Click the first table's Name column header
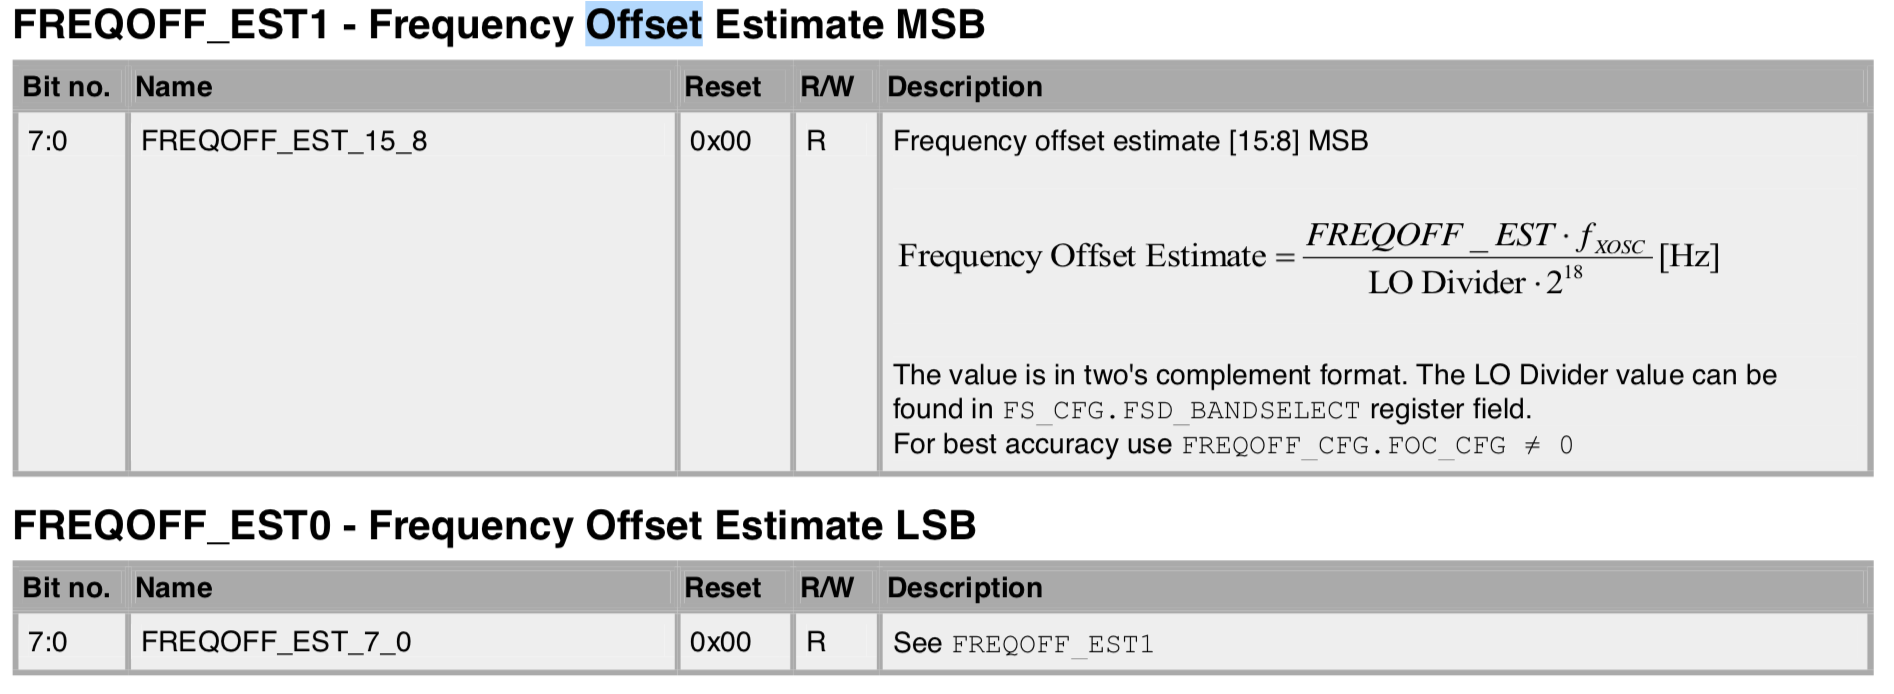The height and width of the screenshot is (694, 1894). pyautogui.click(x=174, y=87)
